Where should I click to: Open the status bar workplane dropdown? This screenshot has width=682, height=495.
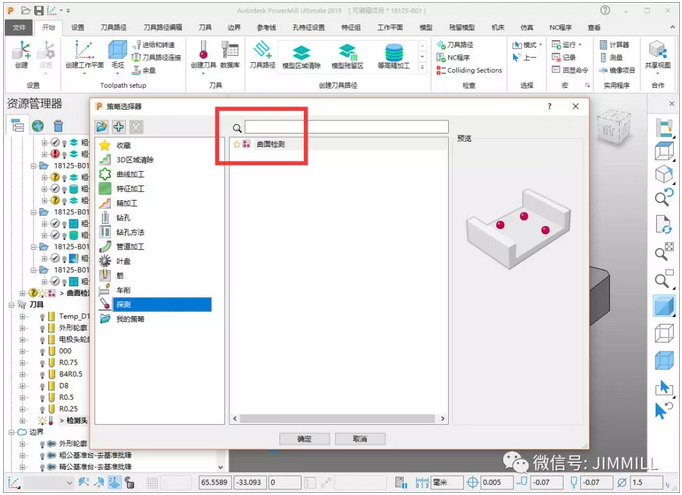[69, 482]
